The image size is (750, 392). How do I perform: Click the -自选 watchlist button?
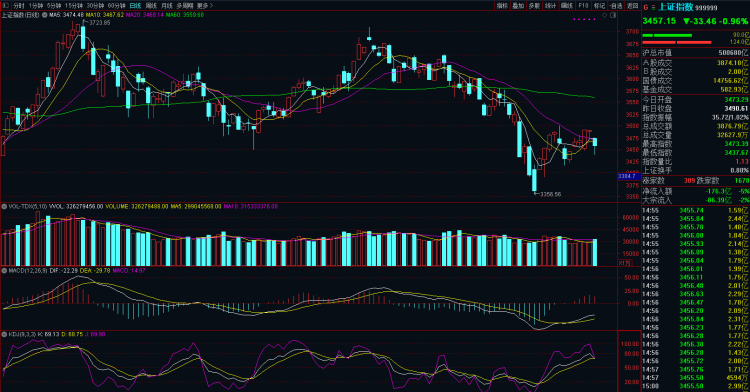click(x=616, y=6)
